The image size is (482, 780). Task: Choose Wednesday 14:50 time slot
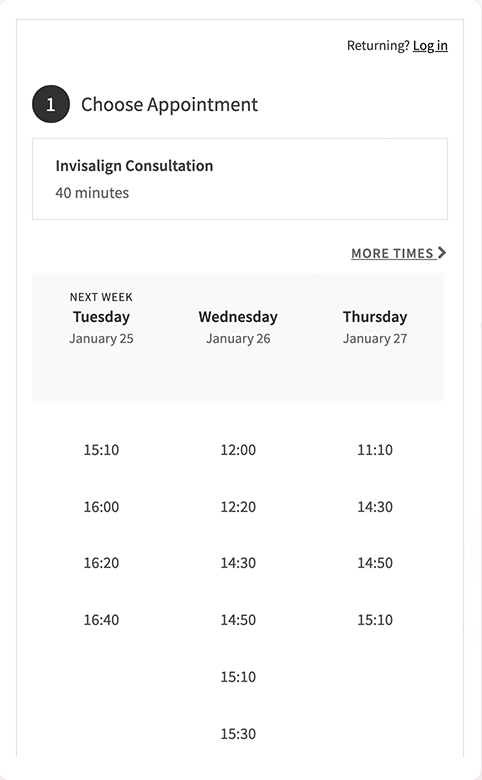point(238,620)
